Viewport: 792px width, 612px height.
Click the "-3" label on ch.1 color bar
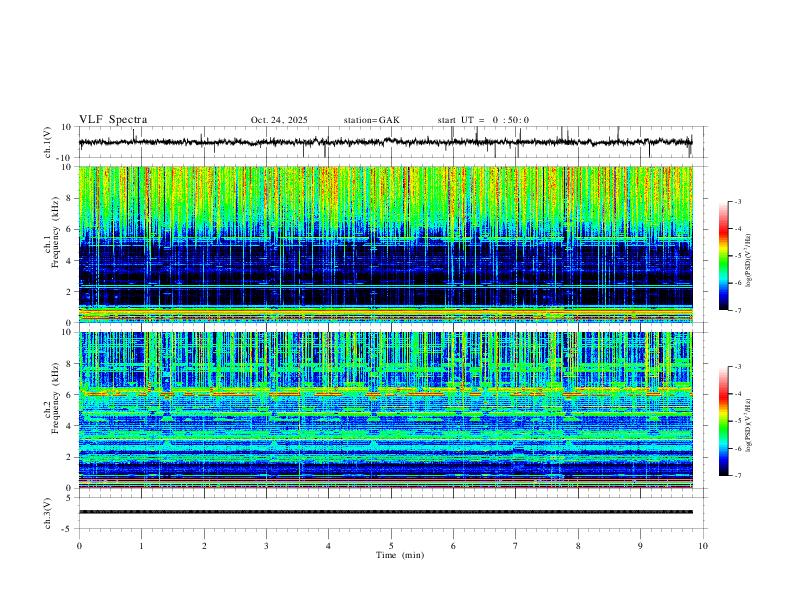[737, 201]
